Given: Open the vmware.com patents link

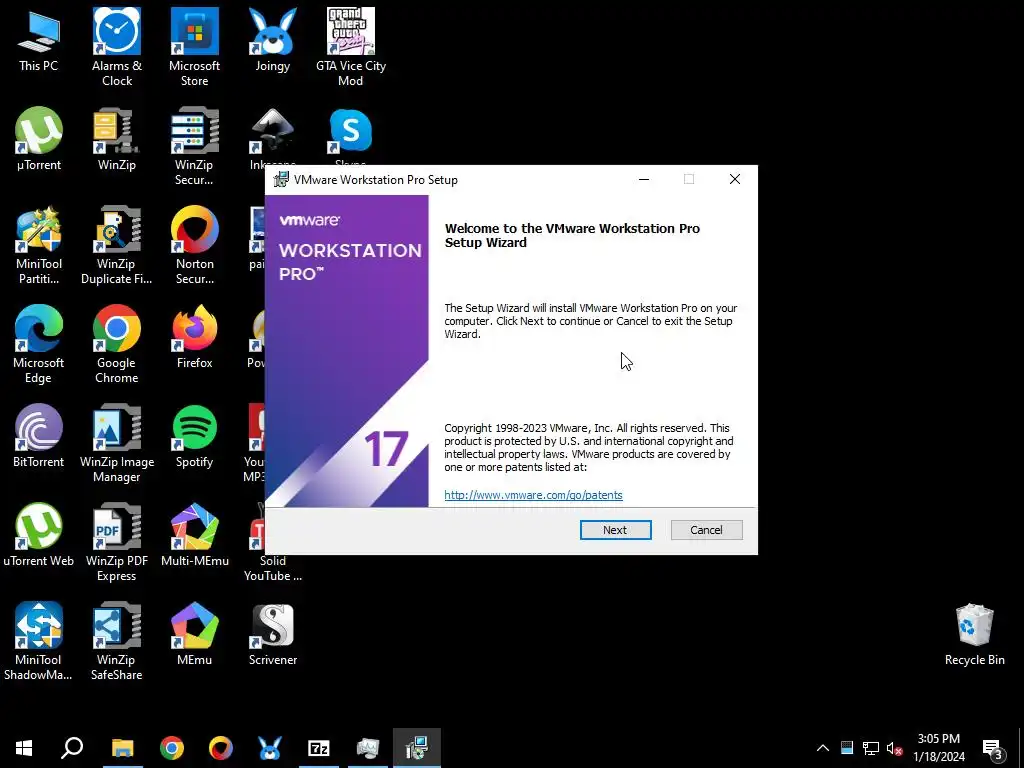Looking at the screenshot, I should (x=533, y=494).
